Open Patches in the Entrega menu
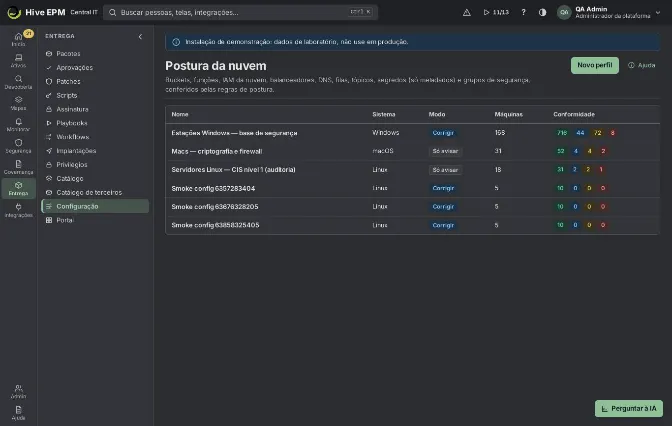This screenshot has height=426, width=672. (95, 81)
